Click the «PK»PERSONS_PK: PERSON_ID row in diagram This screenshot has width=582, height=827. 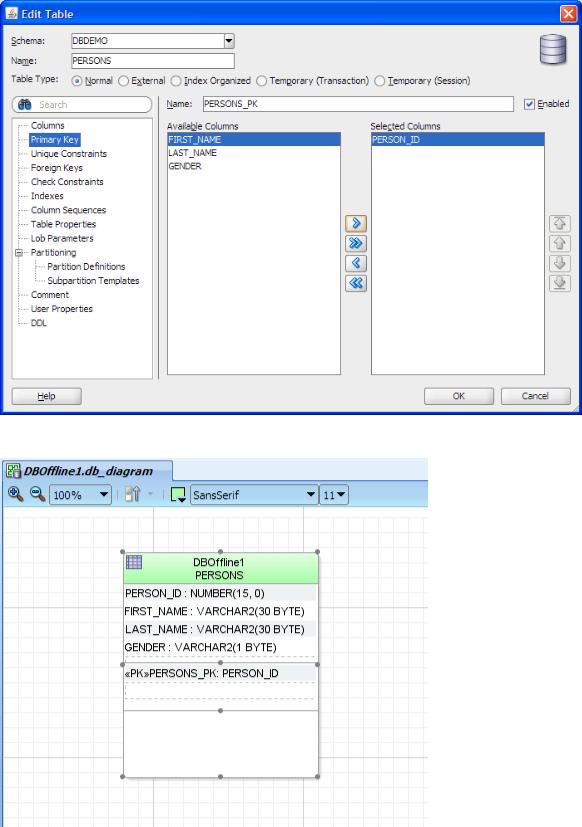click(221, 674)
